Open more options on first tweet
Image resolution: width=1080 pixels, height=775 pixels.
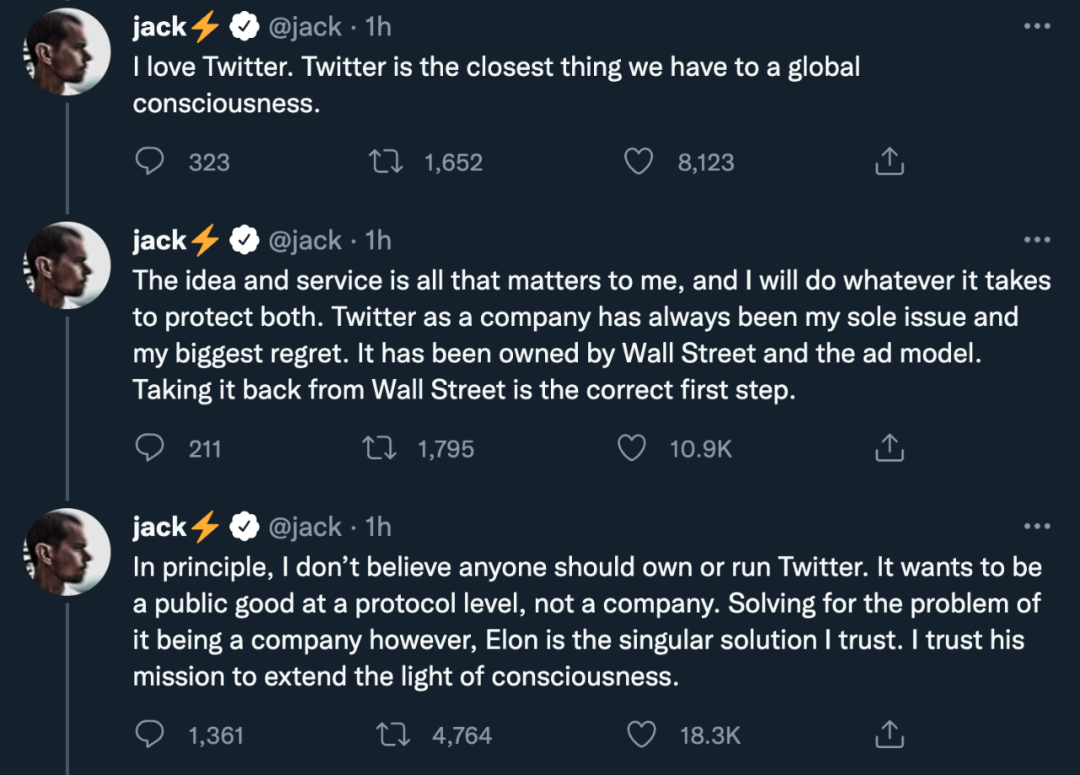[x=1038, y=27]
